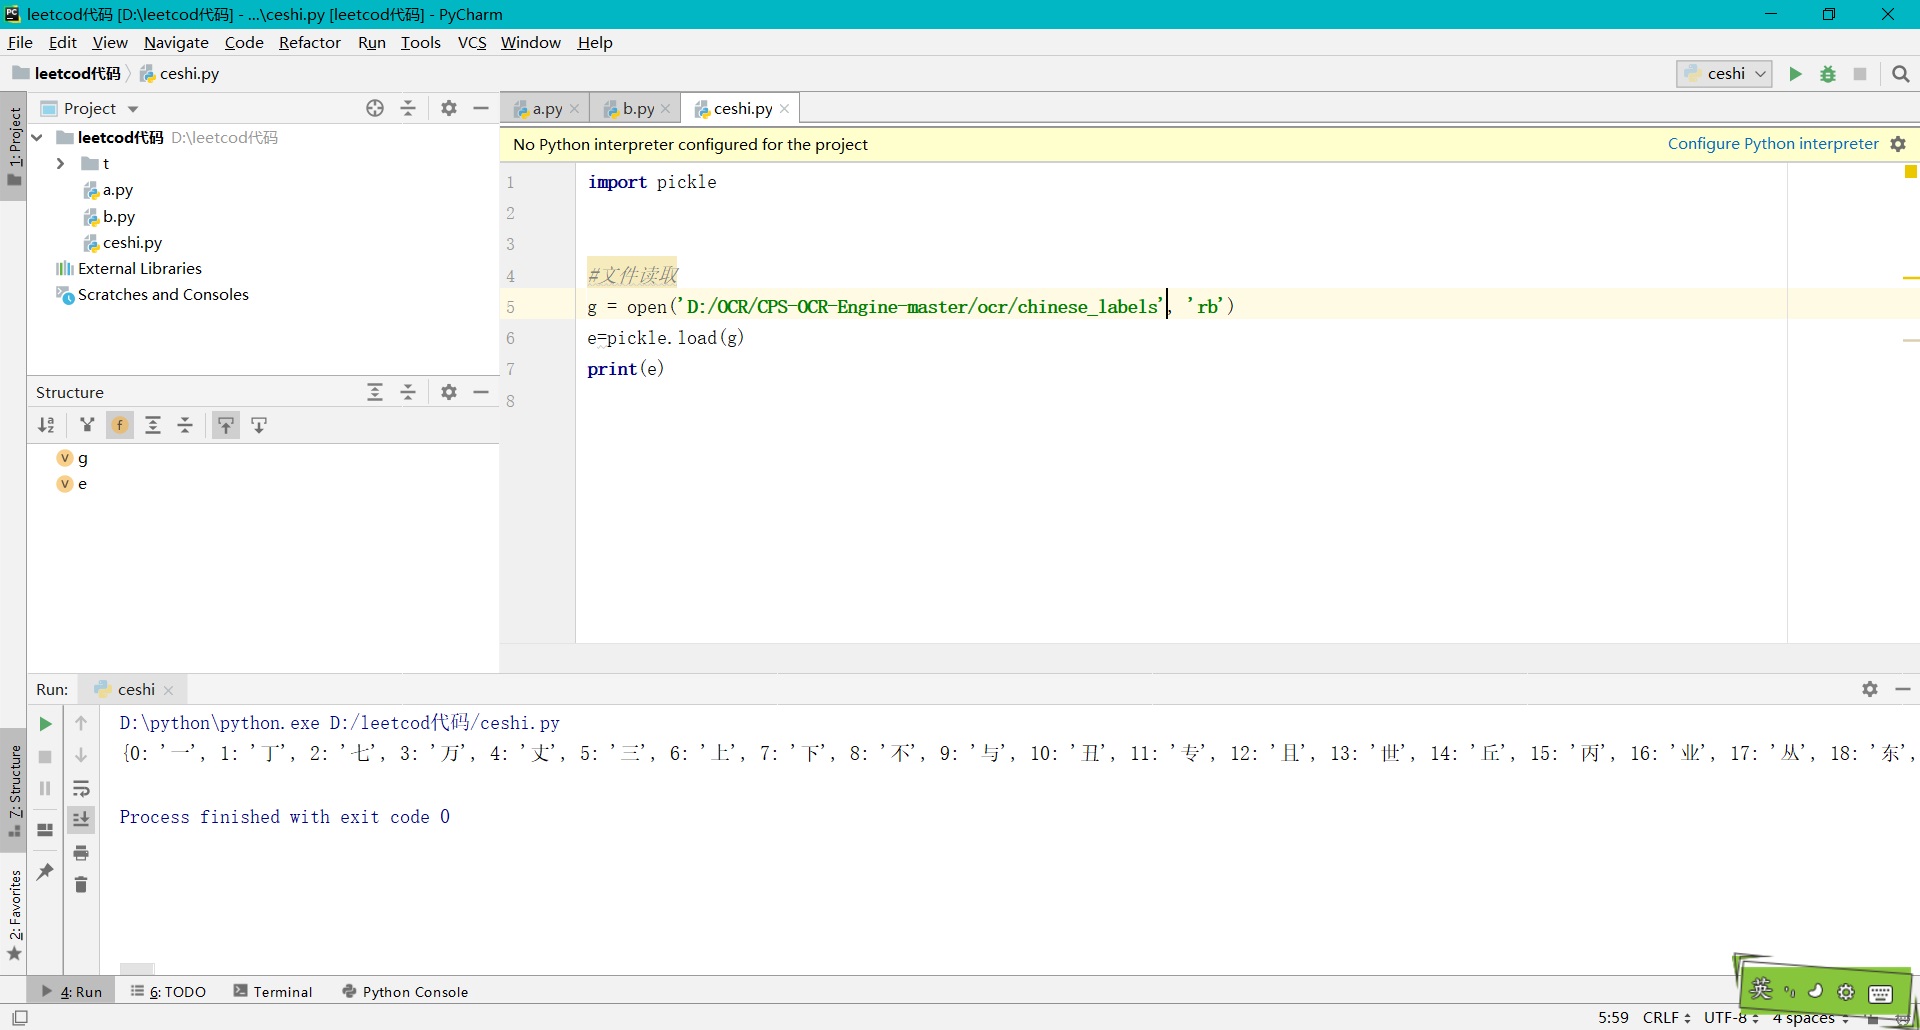1920x1030 pixels.
Task: Rerun ceshi from Run panel
Action: pos(45,724)
